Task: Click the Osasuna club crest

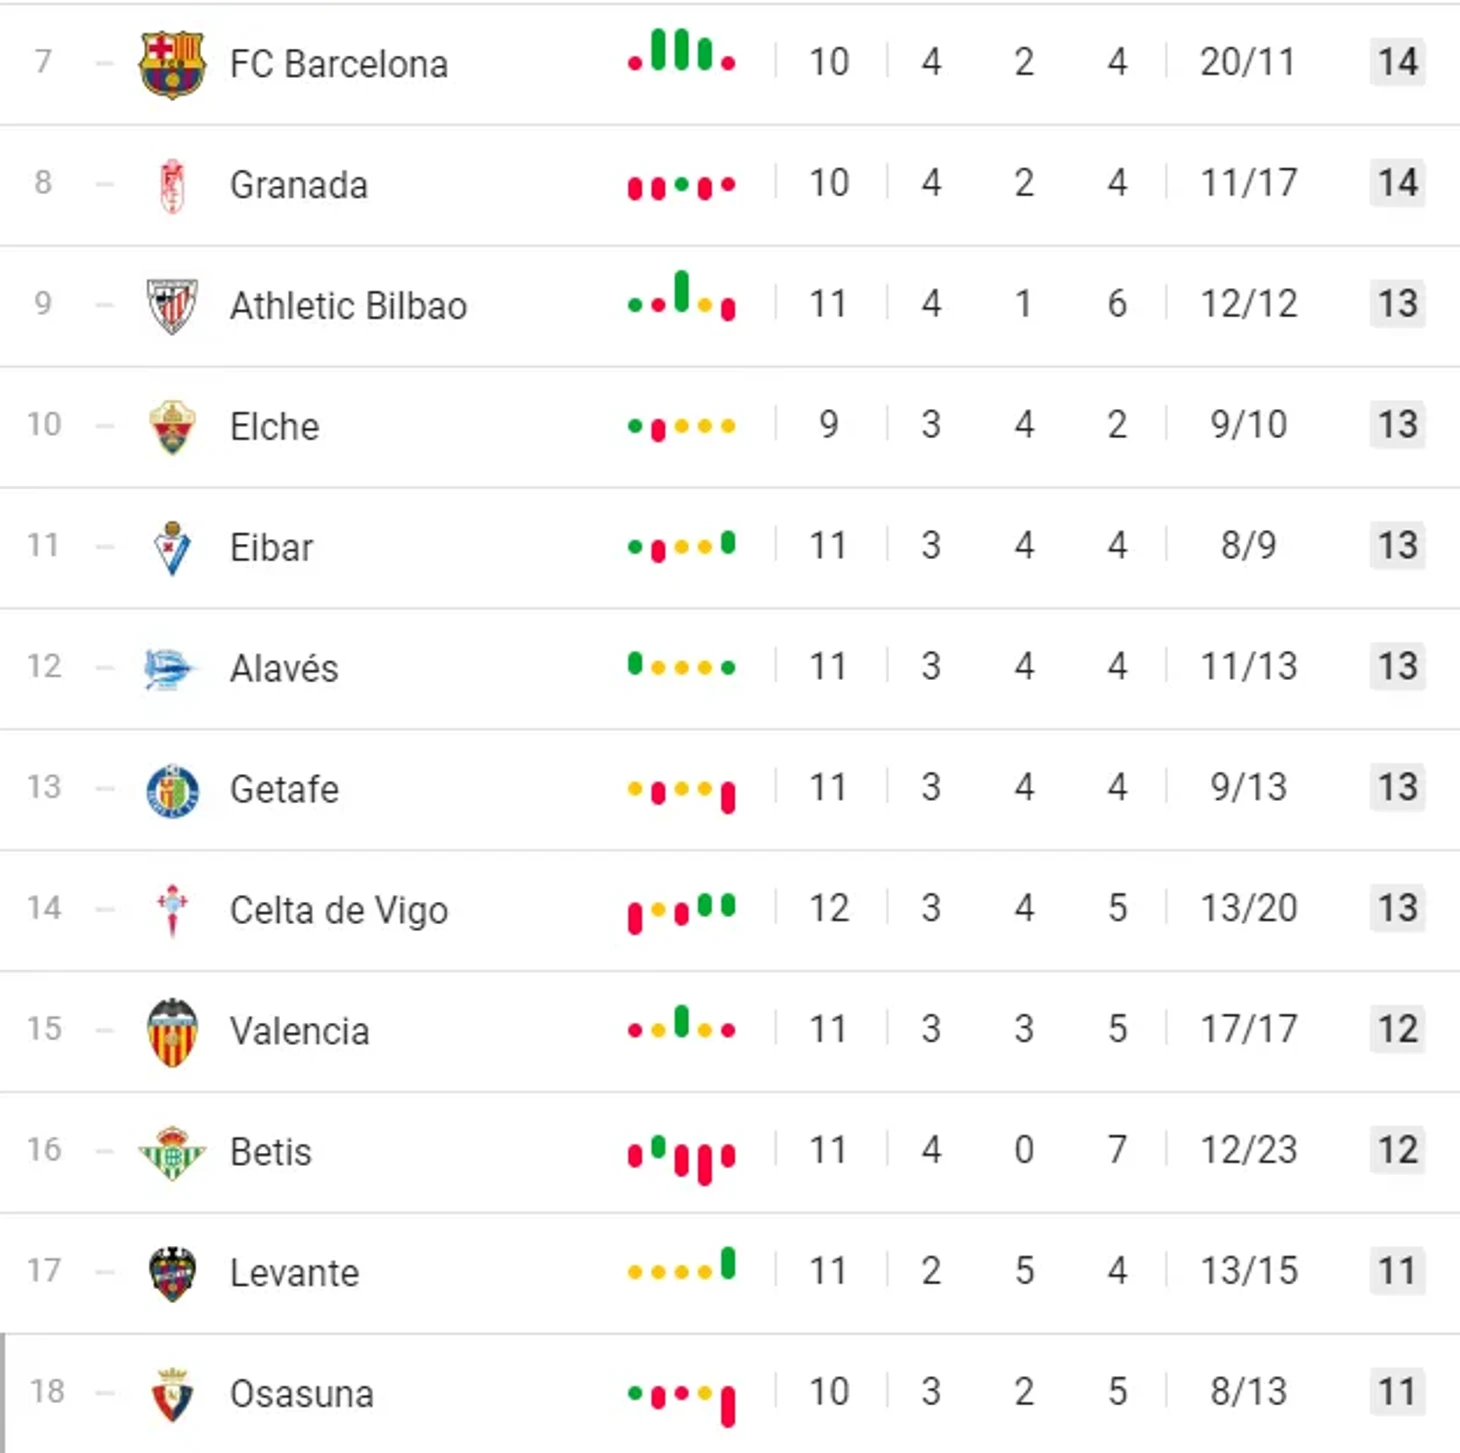Action: [172, 1394]
